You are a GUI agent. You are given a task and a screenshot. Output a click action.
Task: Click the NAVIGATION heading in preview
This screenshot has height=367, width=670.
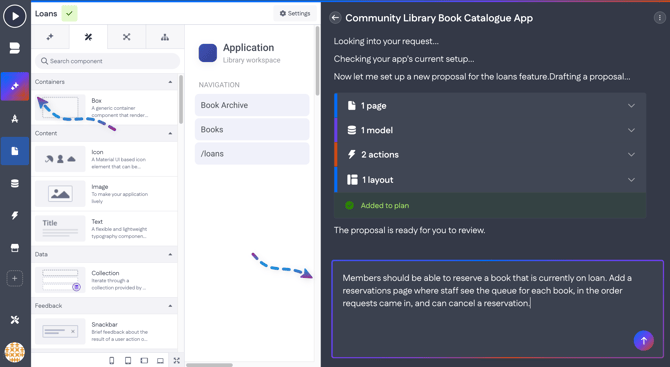click(219, 85)
